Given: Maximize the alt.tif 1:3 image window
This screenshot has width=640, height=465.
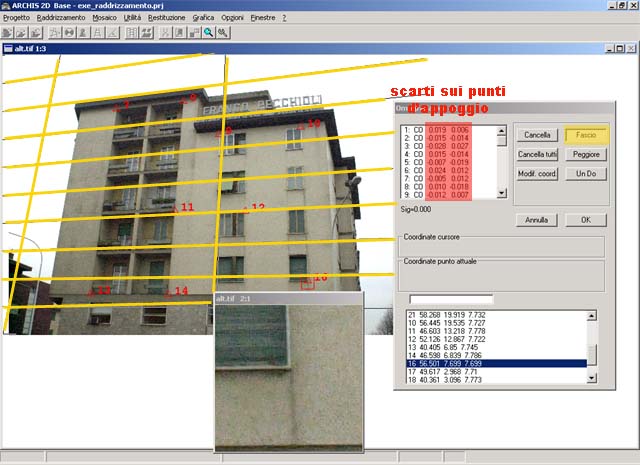Looking at the screenshot, I should (620, 49).
